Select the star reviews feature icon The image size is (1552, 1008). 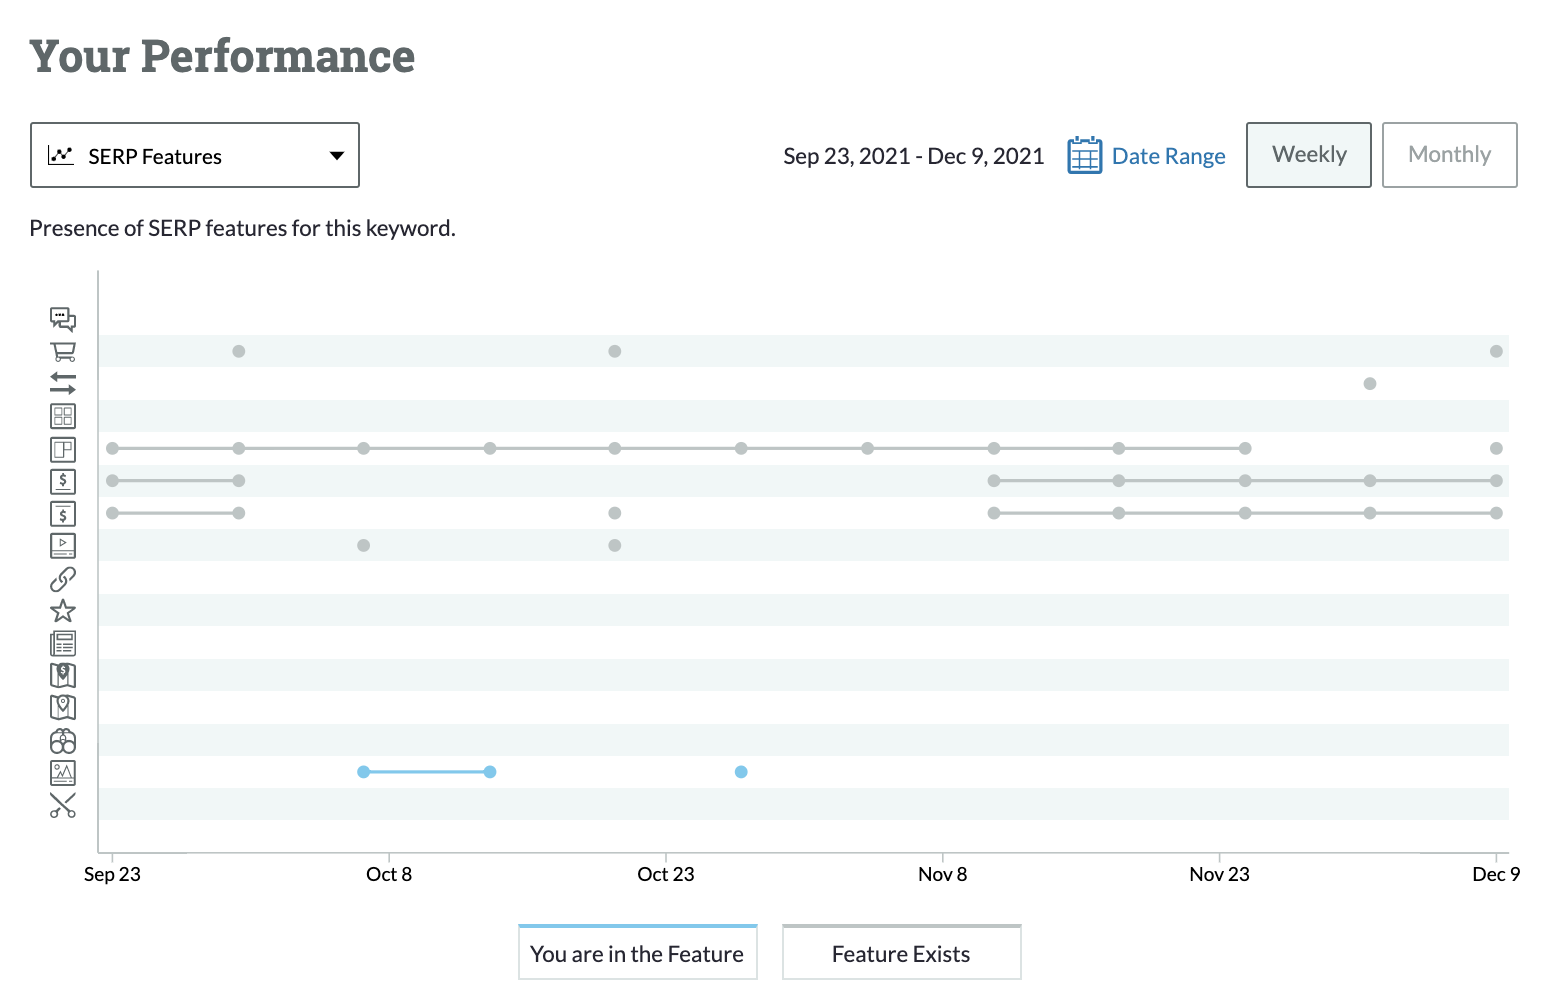[62, 611]
